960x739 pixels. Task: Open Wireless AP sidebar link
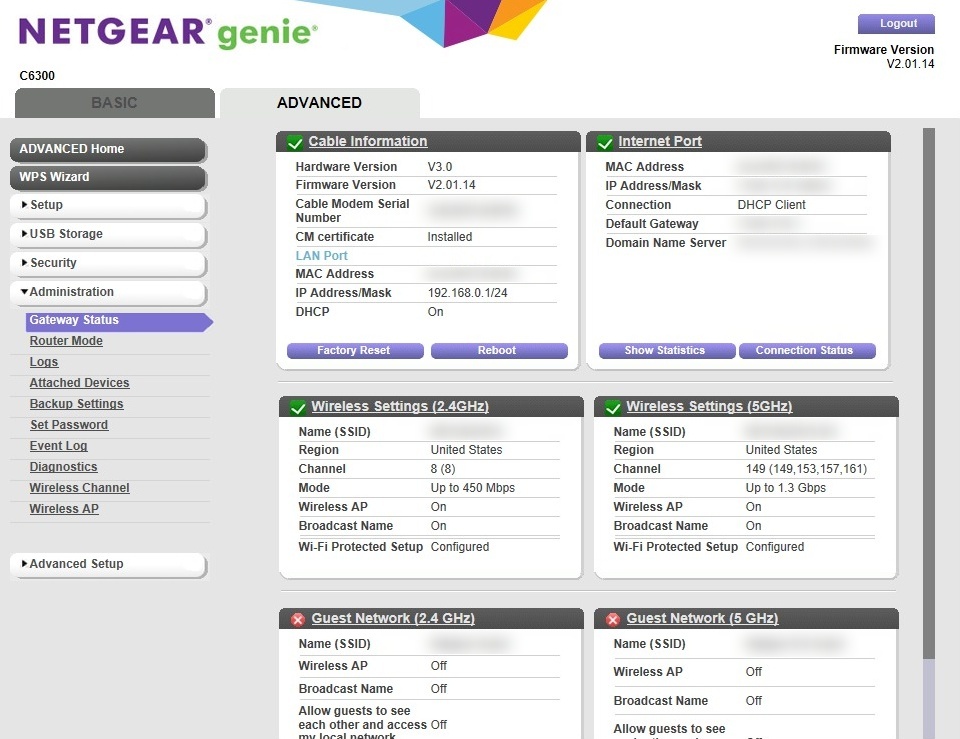coord(64,509)
